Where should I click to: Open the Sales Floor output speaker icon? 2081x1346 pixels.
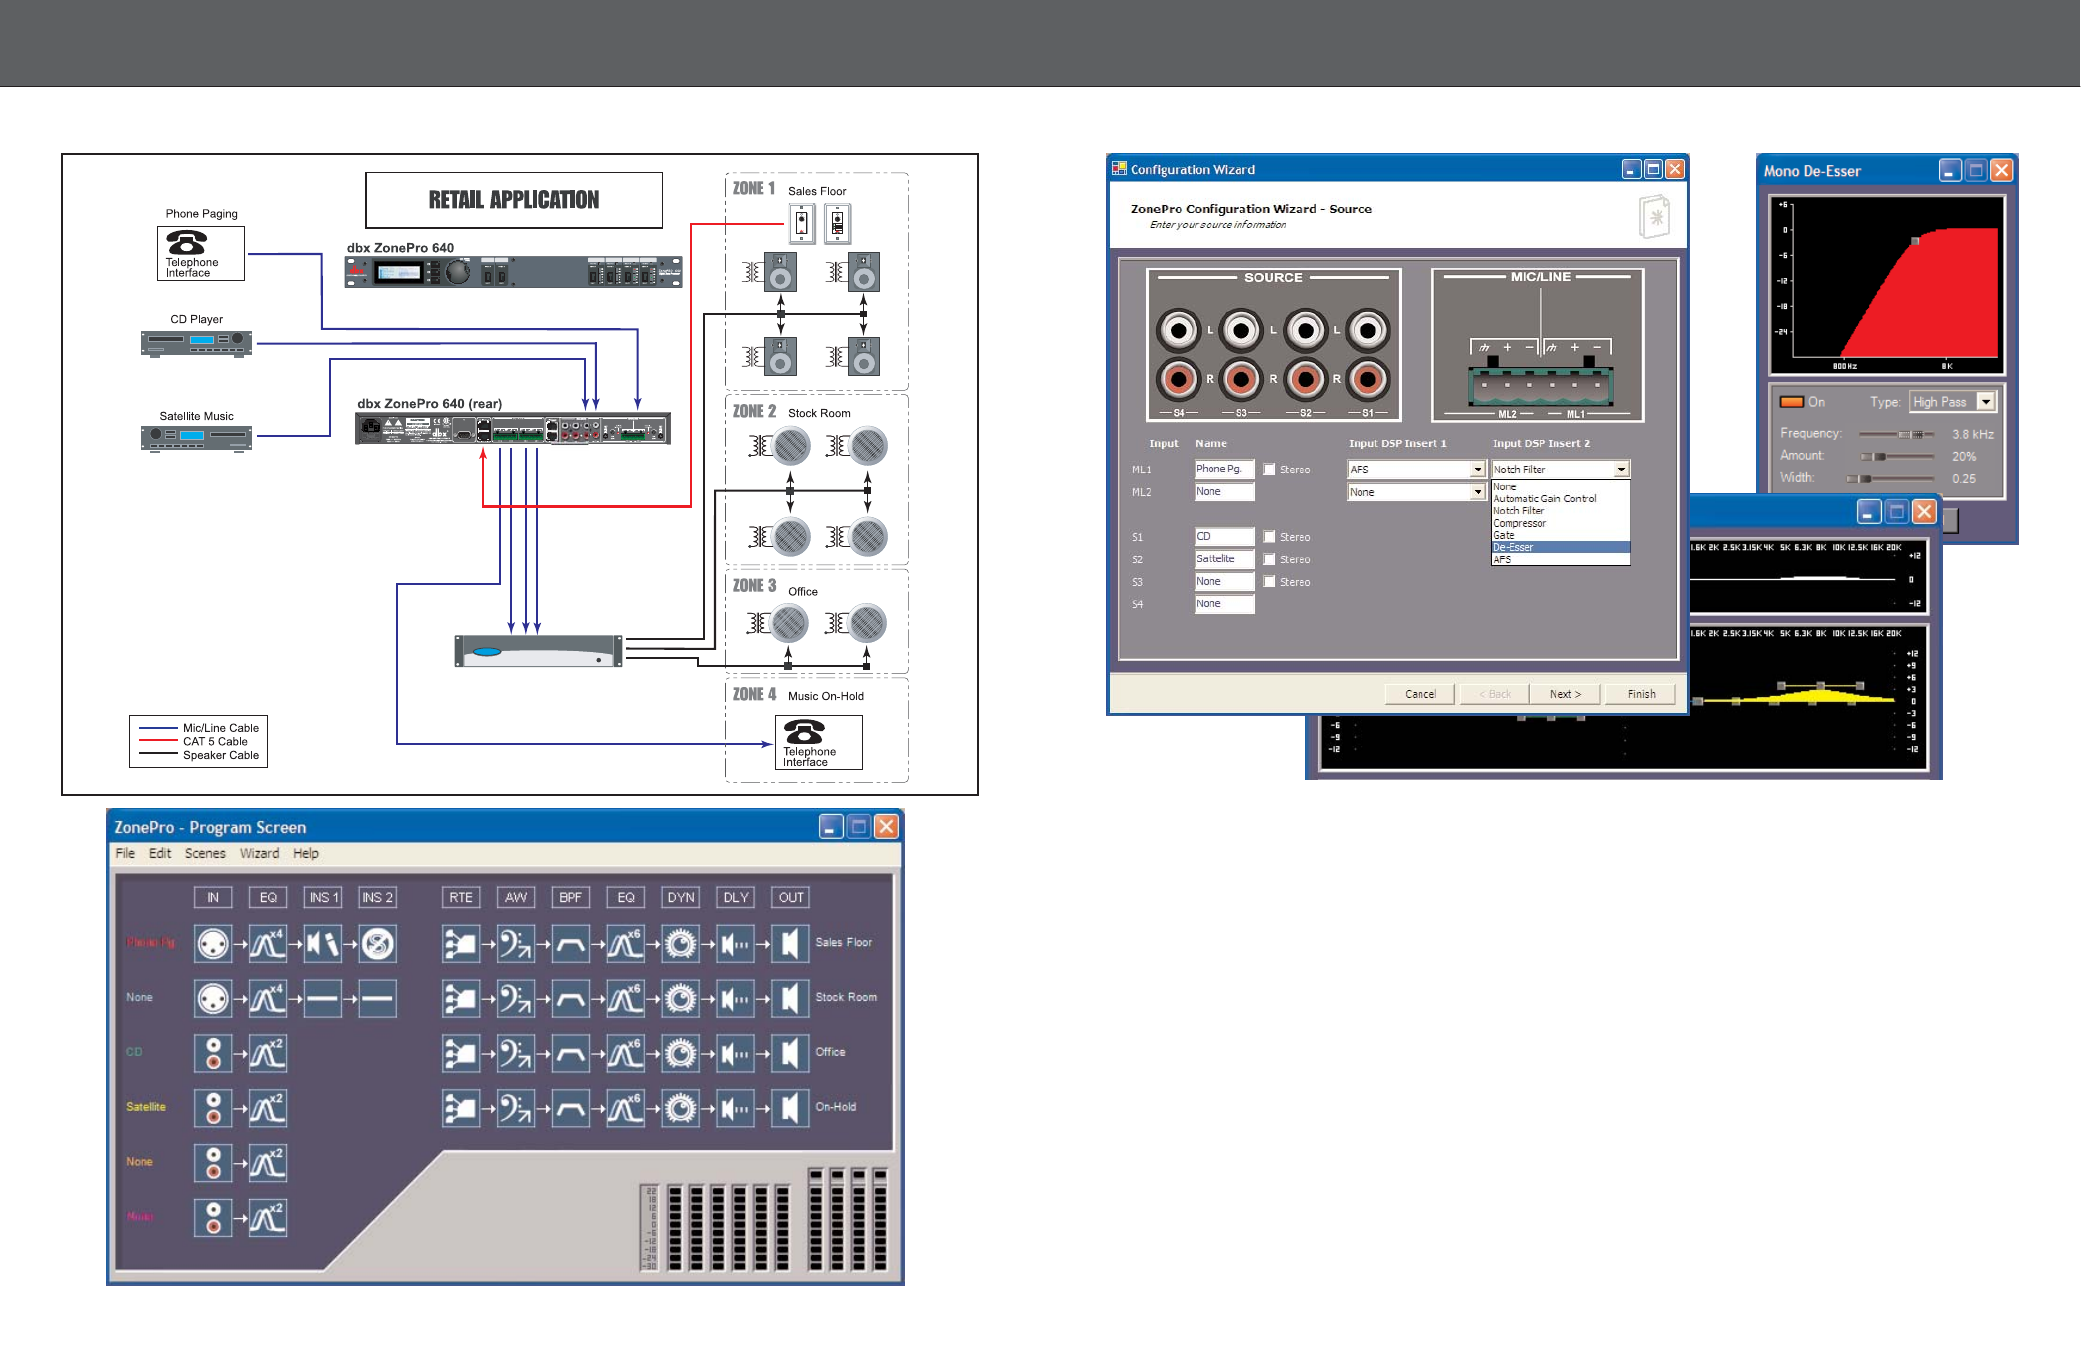791,943
